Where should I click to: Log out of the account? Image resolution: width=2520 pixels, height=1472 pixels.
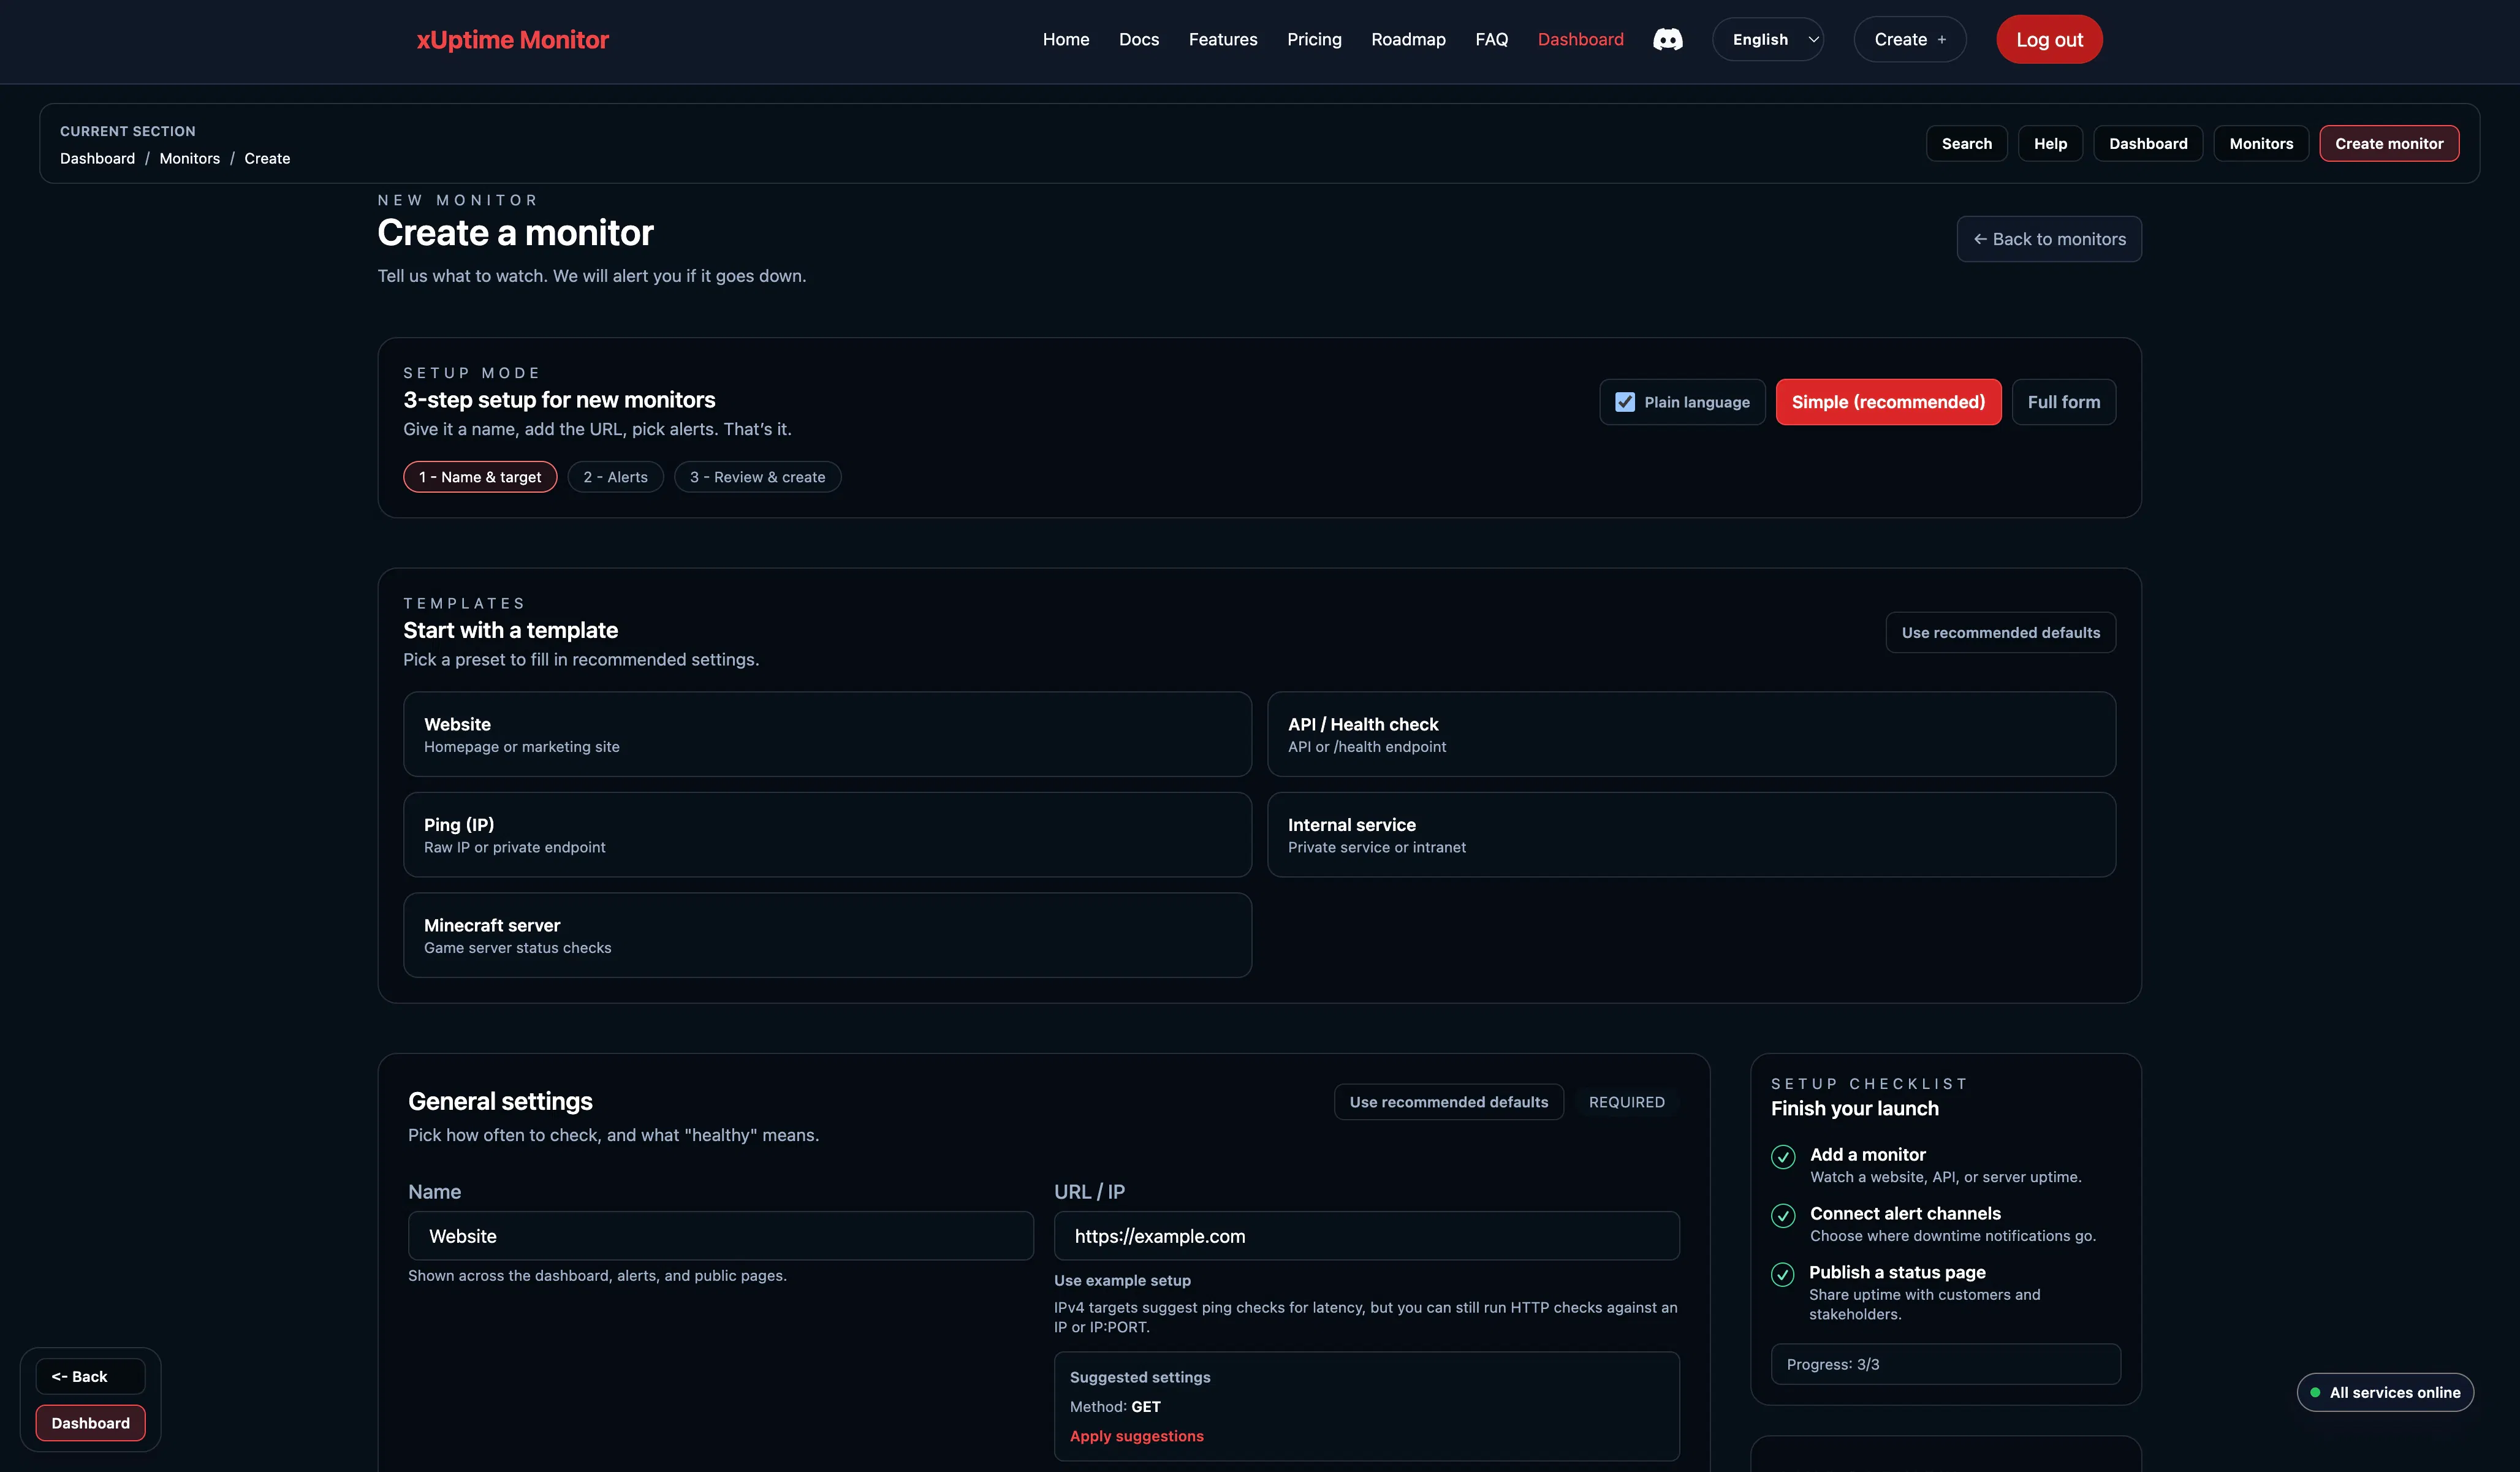click(x=2049, y=39)
